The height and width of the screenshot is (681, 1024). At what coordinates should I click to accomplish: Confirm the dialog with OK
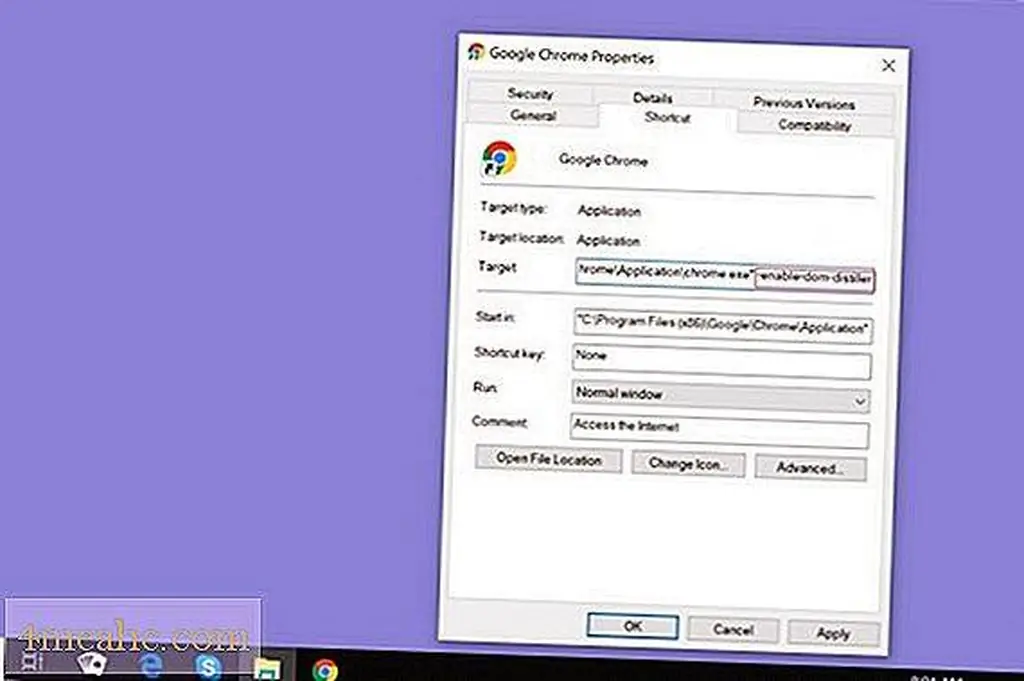pos(632,626)
